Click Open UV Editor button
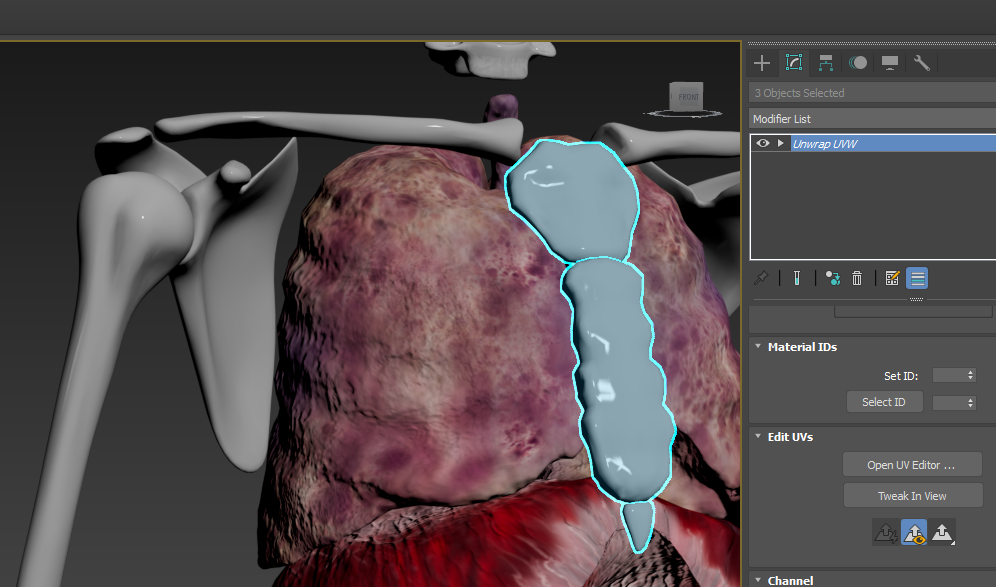This screenshot has width=996, height=587. pyautogui.click(x=912, y=465)
